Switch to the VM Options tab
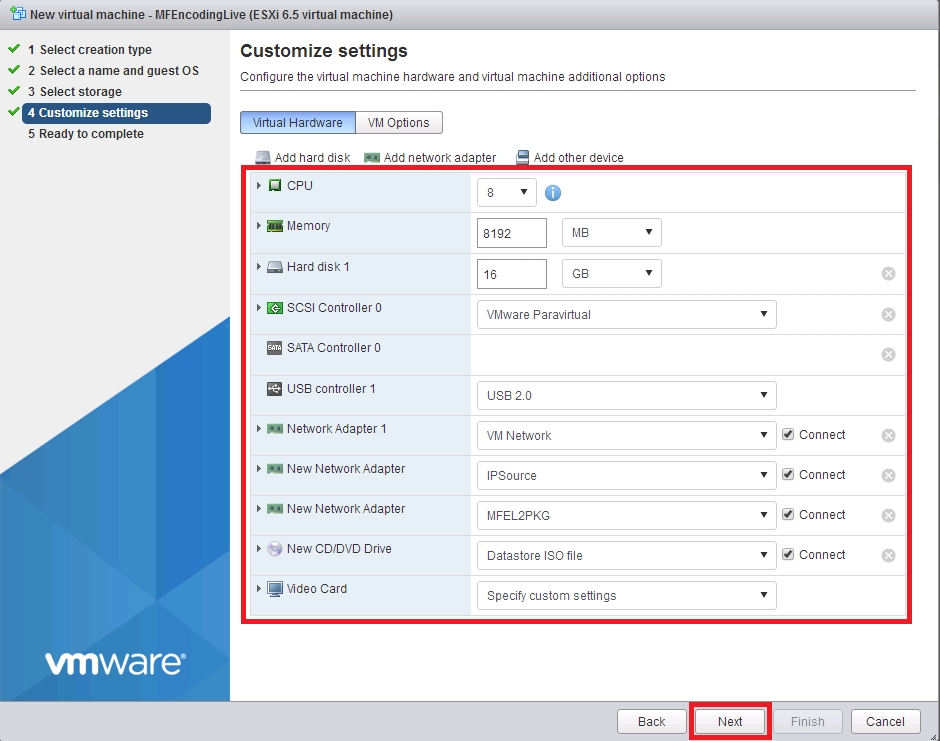The width and height of the screenshot is (940, 741). click(399, 122)
